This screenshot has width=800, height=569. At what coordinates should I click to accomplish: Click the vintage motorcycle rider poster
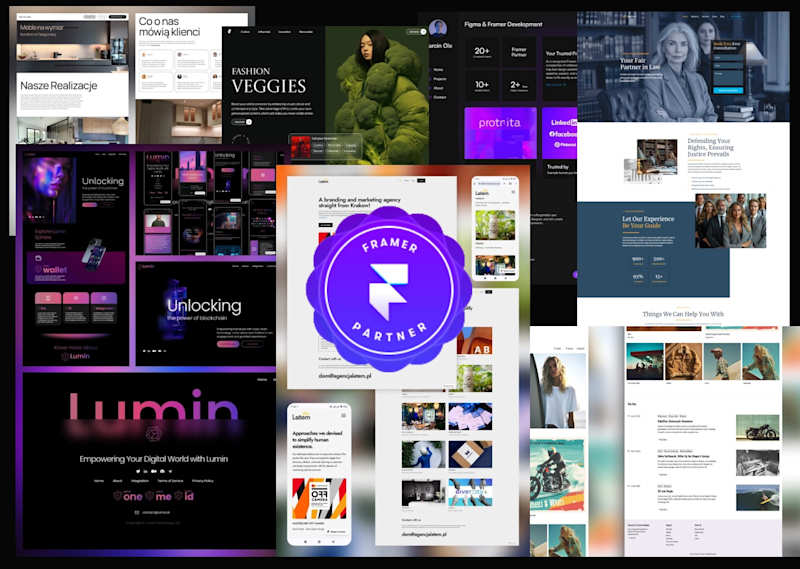tap(557, 476)
